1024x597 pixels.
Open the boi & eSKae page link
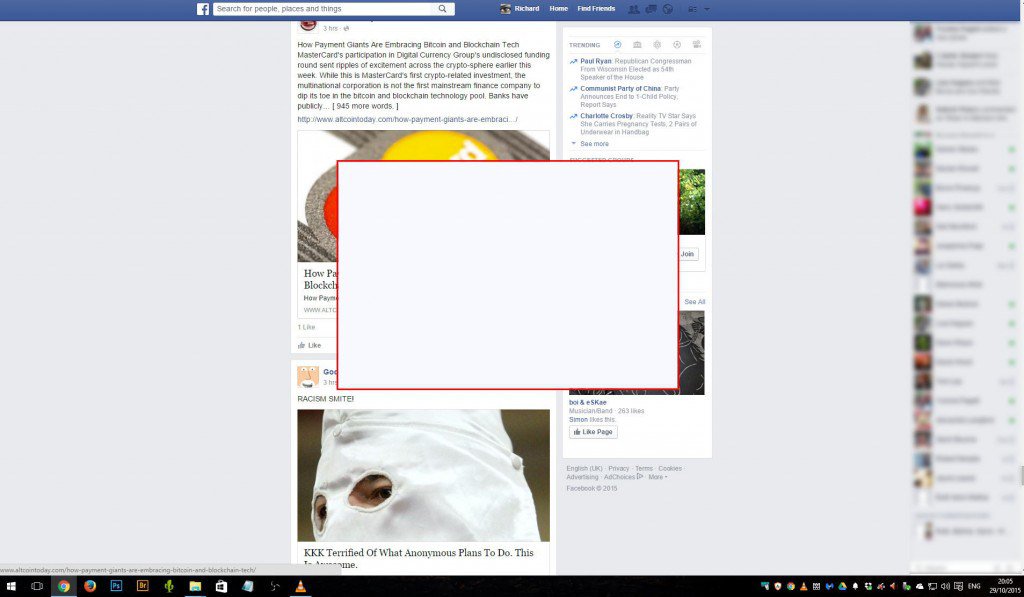tap(588, 402)
